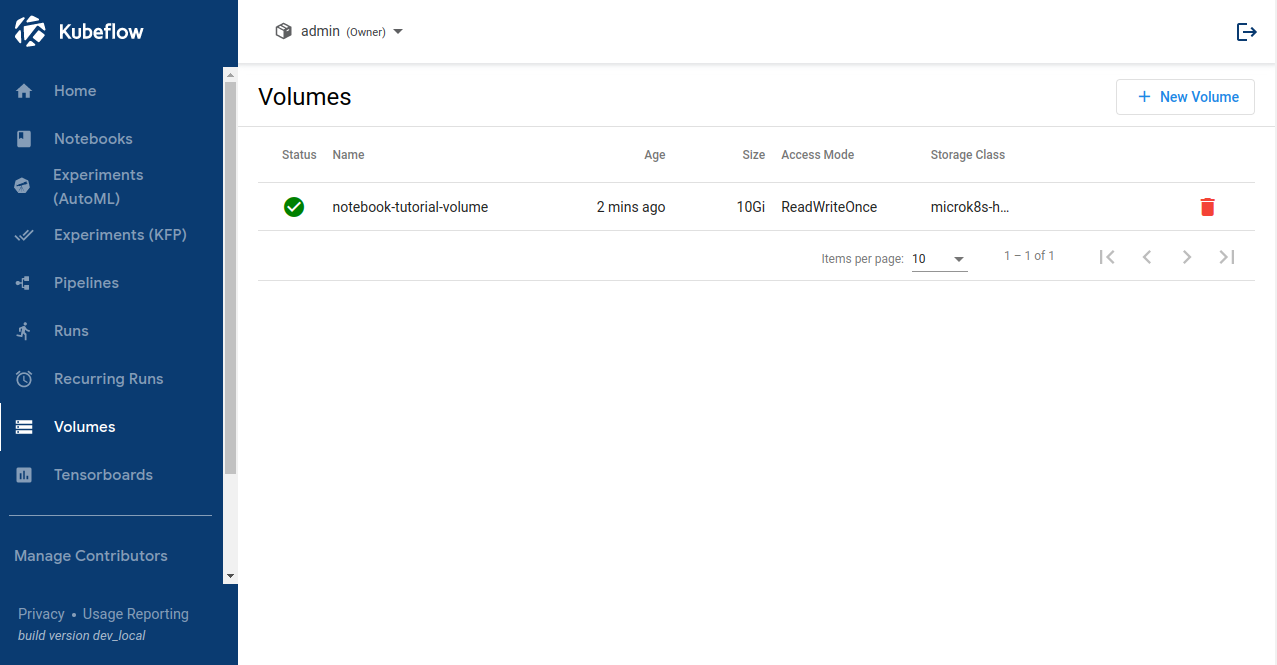Open the Manage Contributors link
Image resolution: width=1277 pixels, height=665 pixels.
[x=91, y=556]
